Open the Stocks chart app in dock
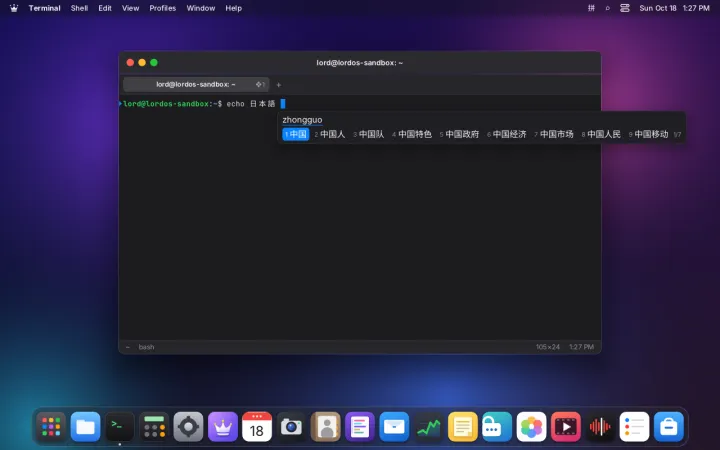Image resolution: width=720 pixels, height=450 pixels. coord(428,427)
